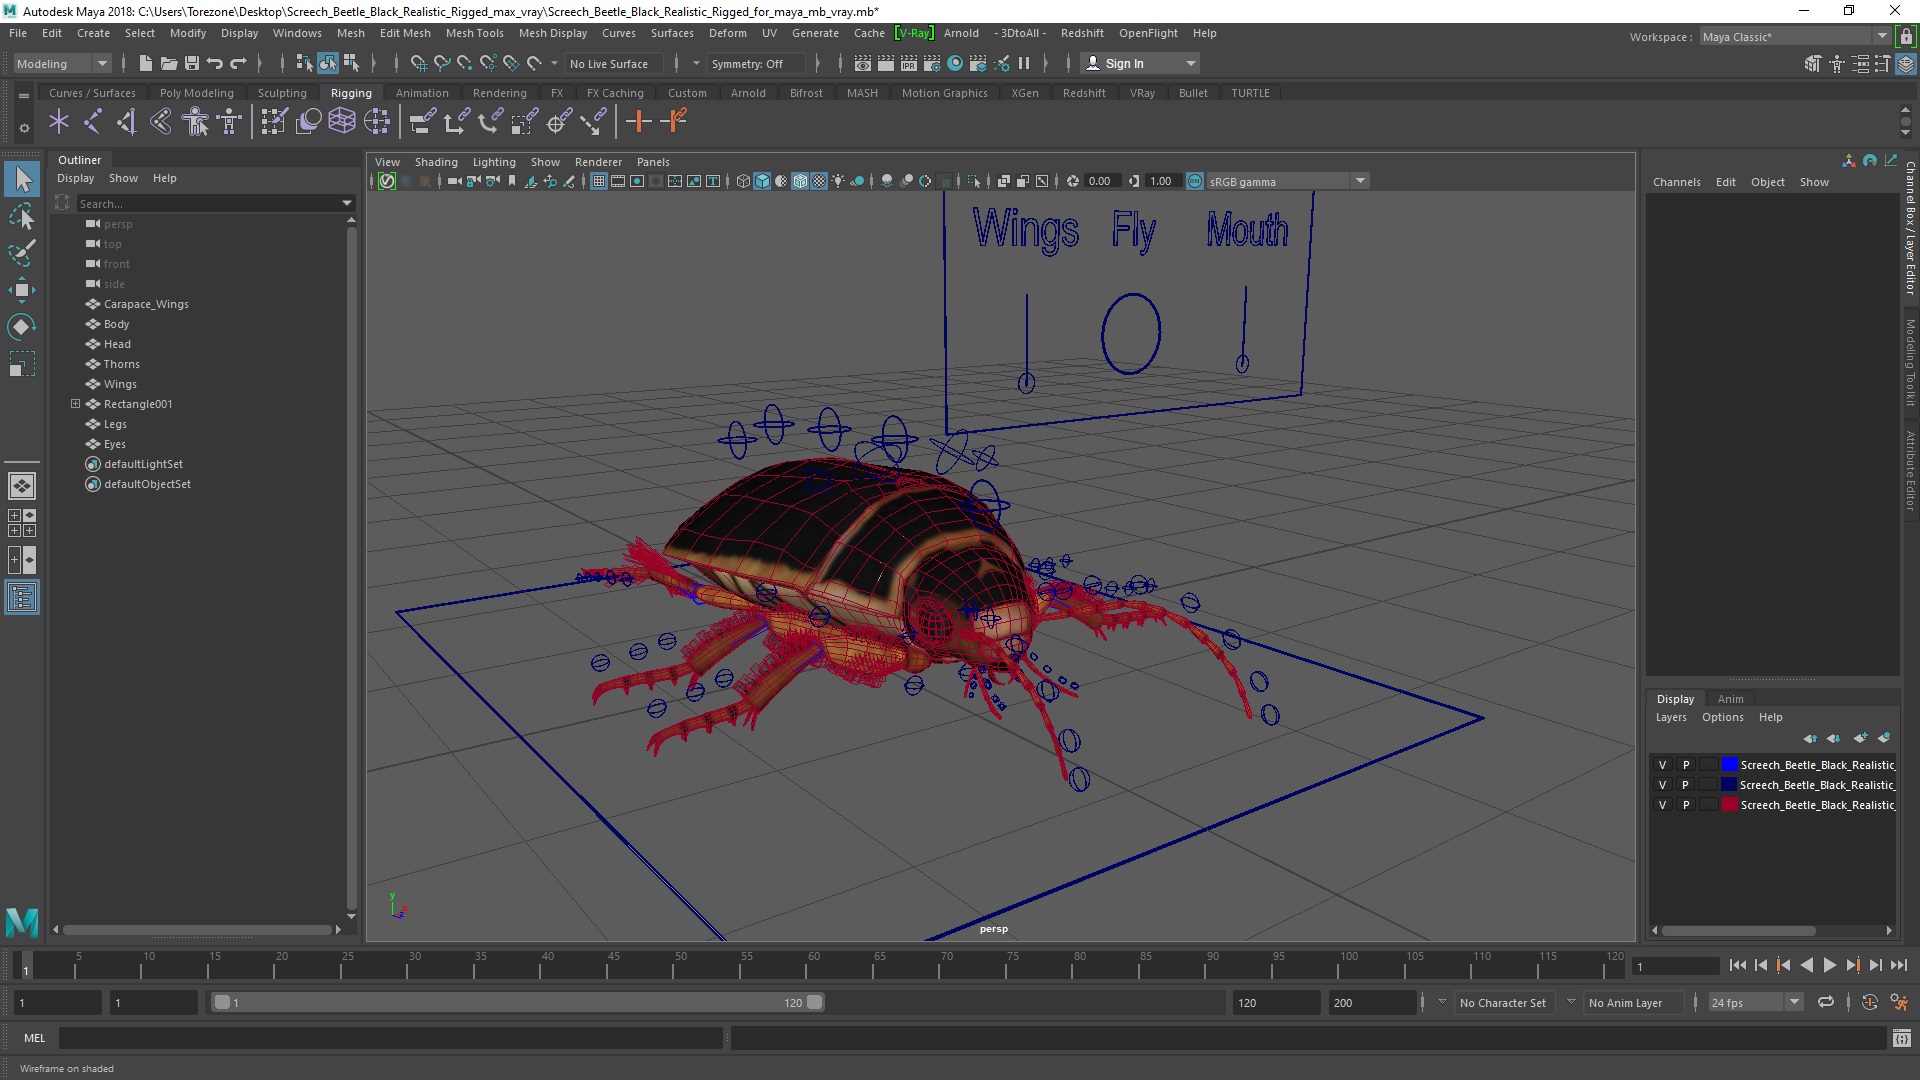
Task: Open the Sign In account dropdown
Action: coord(1141,63)
